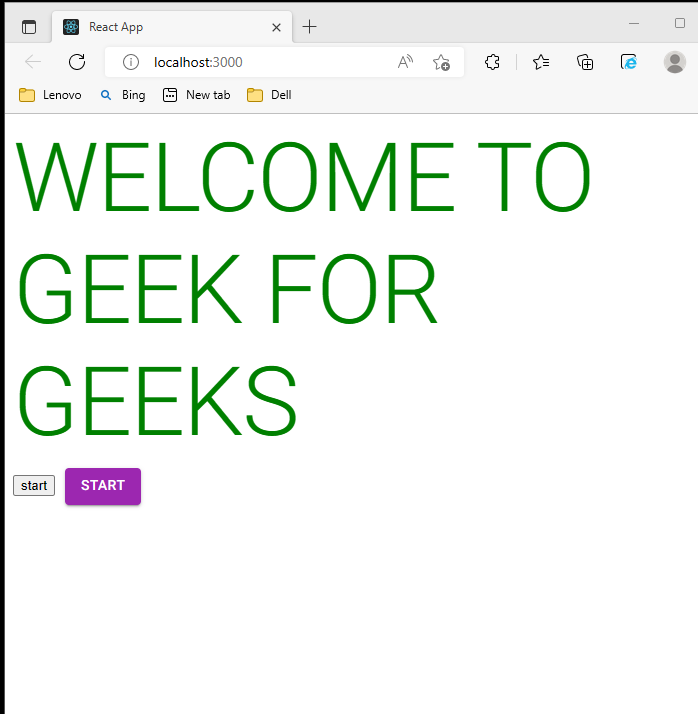698x714 pixels.
Task: Open the New tab bookmark
Action: pyautogui.click(x=196, y=95)
